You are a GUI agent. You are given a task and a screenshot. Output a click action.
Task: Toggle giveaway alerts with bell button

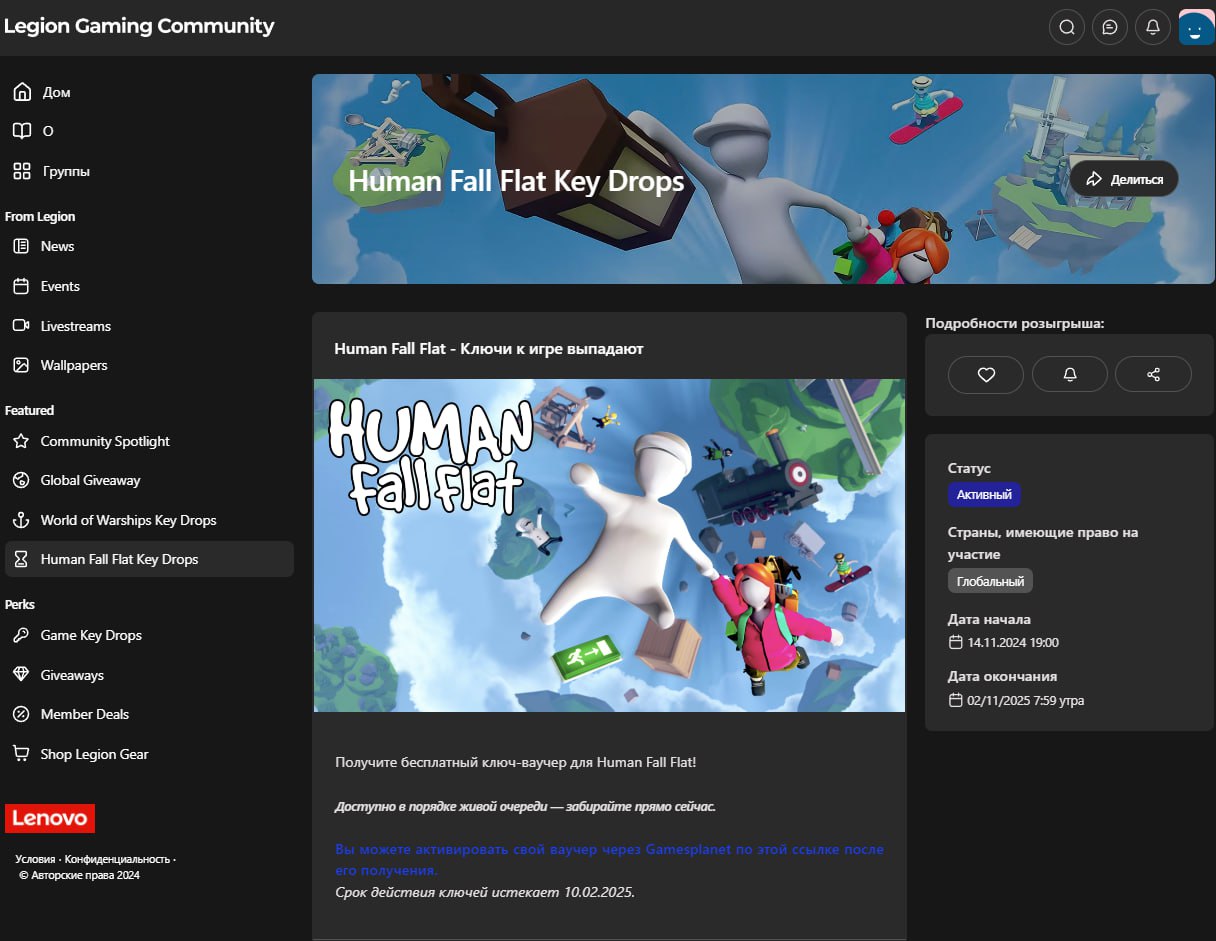(1069, 374)
